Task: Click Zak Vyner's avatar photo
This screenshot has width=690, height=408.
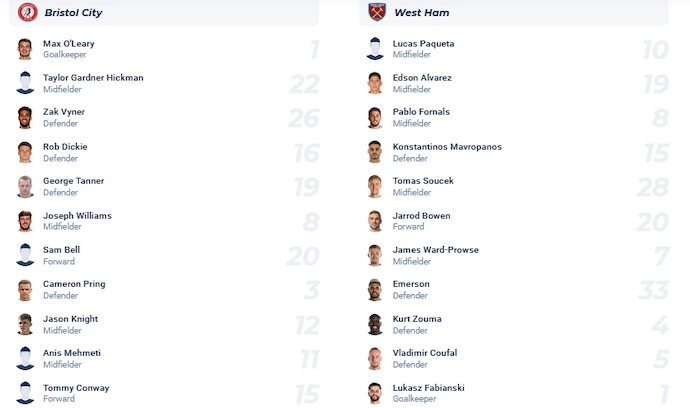Action: [26, 118]
